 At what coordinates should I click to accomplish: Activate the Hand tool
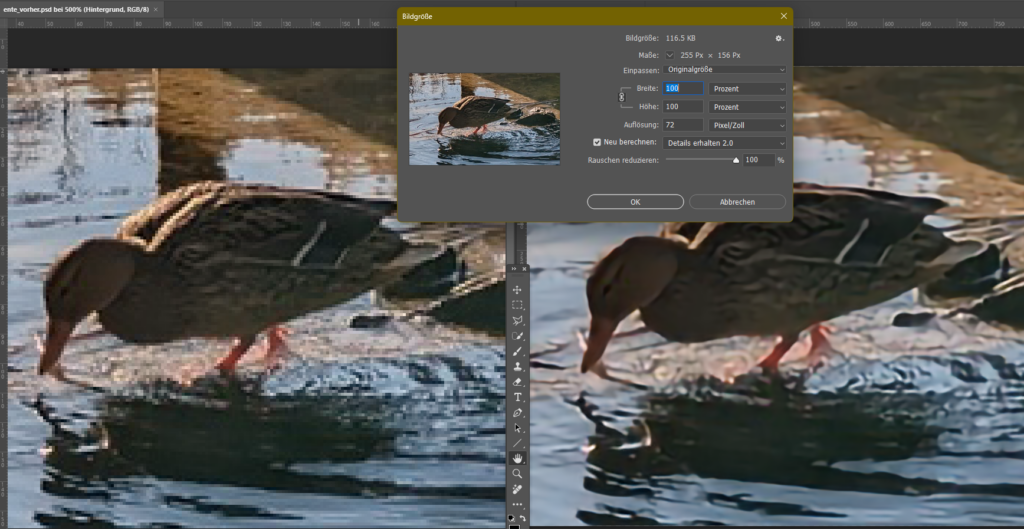(x=517, y=457)
